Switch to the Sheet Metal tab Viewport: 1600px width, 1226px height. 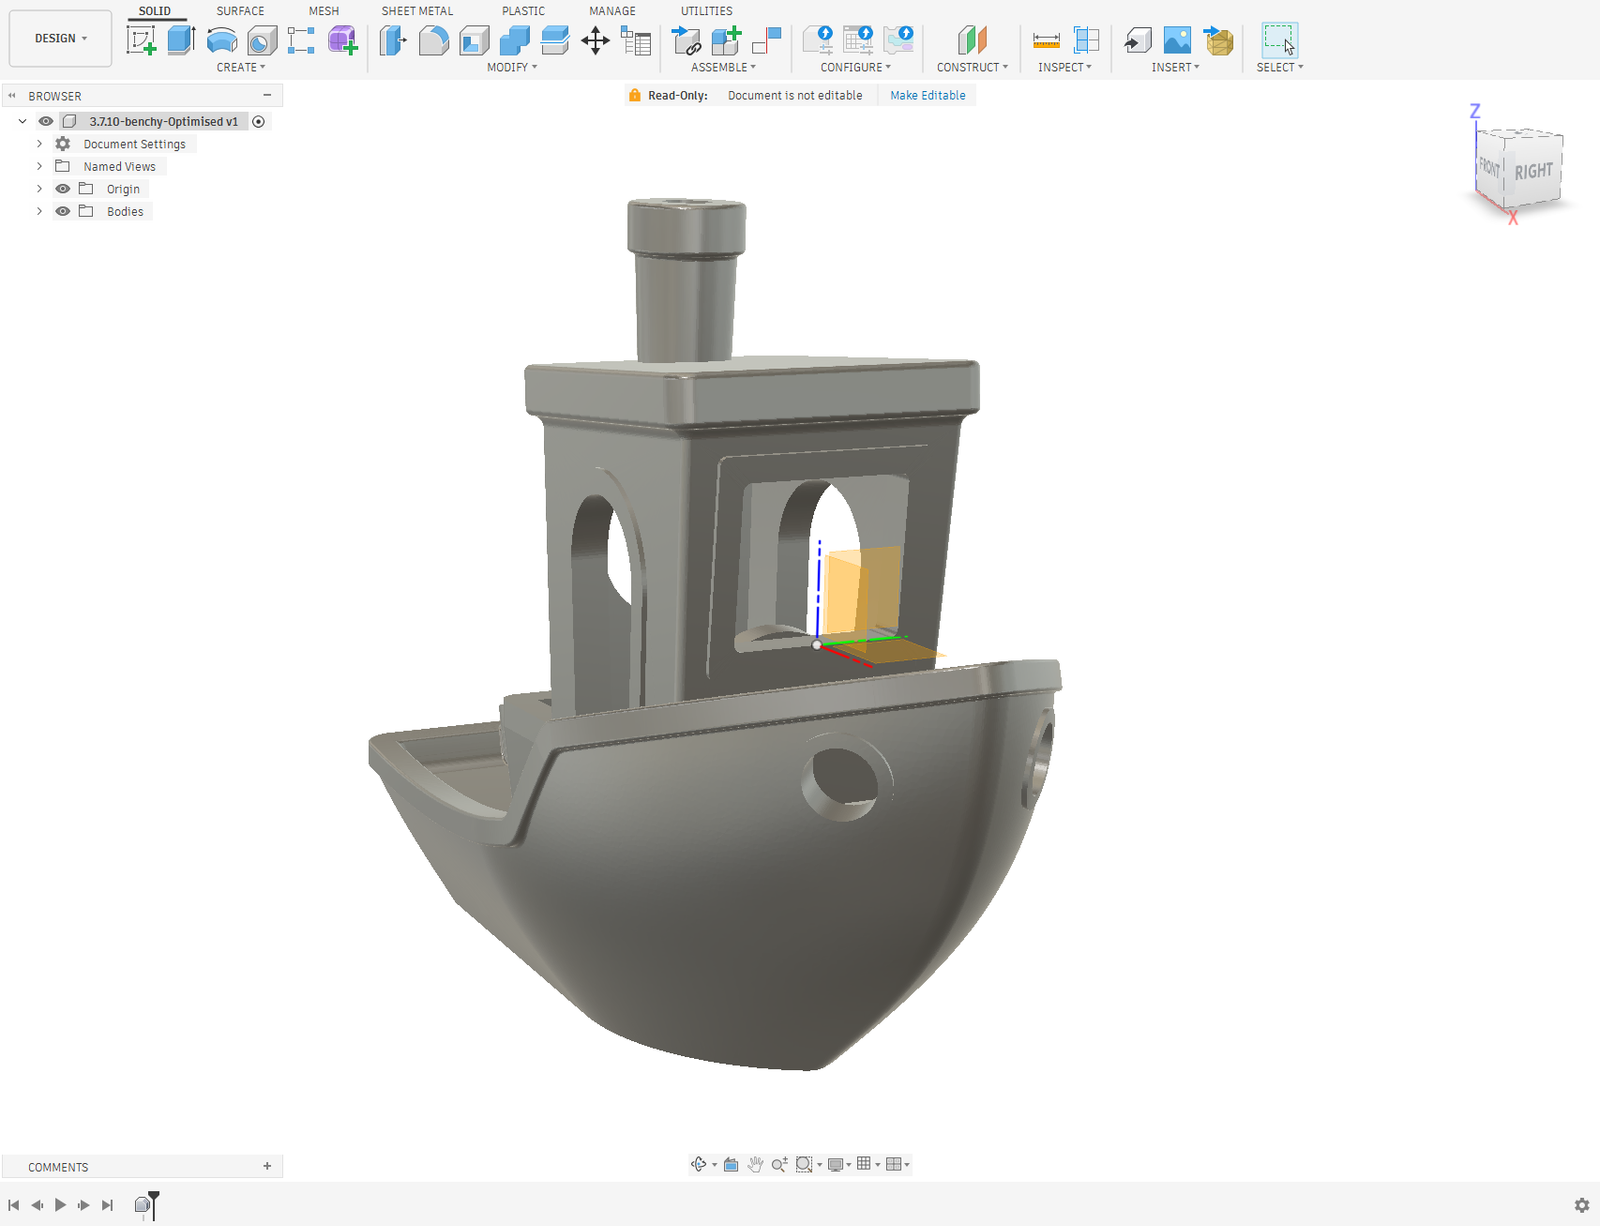417,11
